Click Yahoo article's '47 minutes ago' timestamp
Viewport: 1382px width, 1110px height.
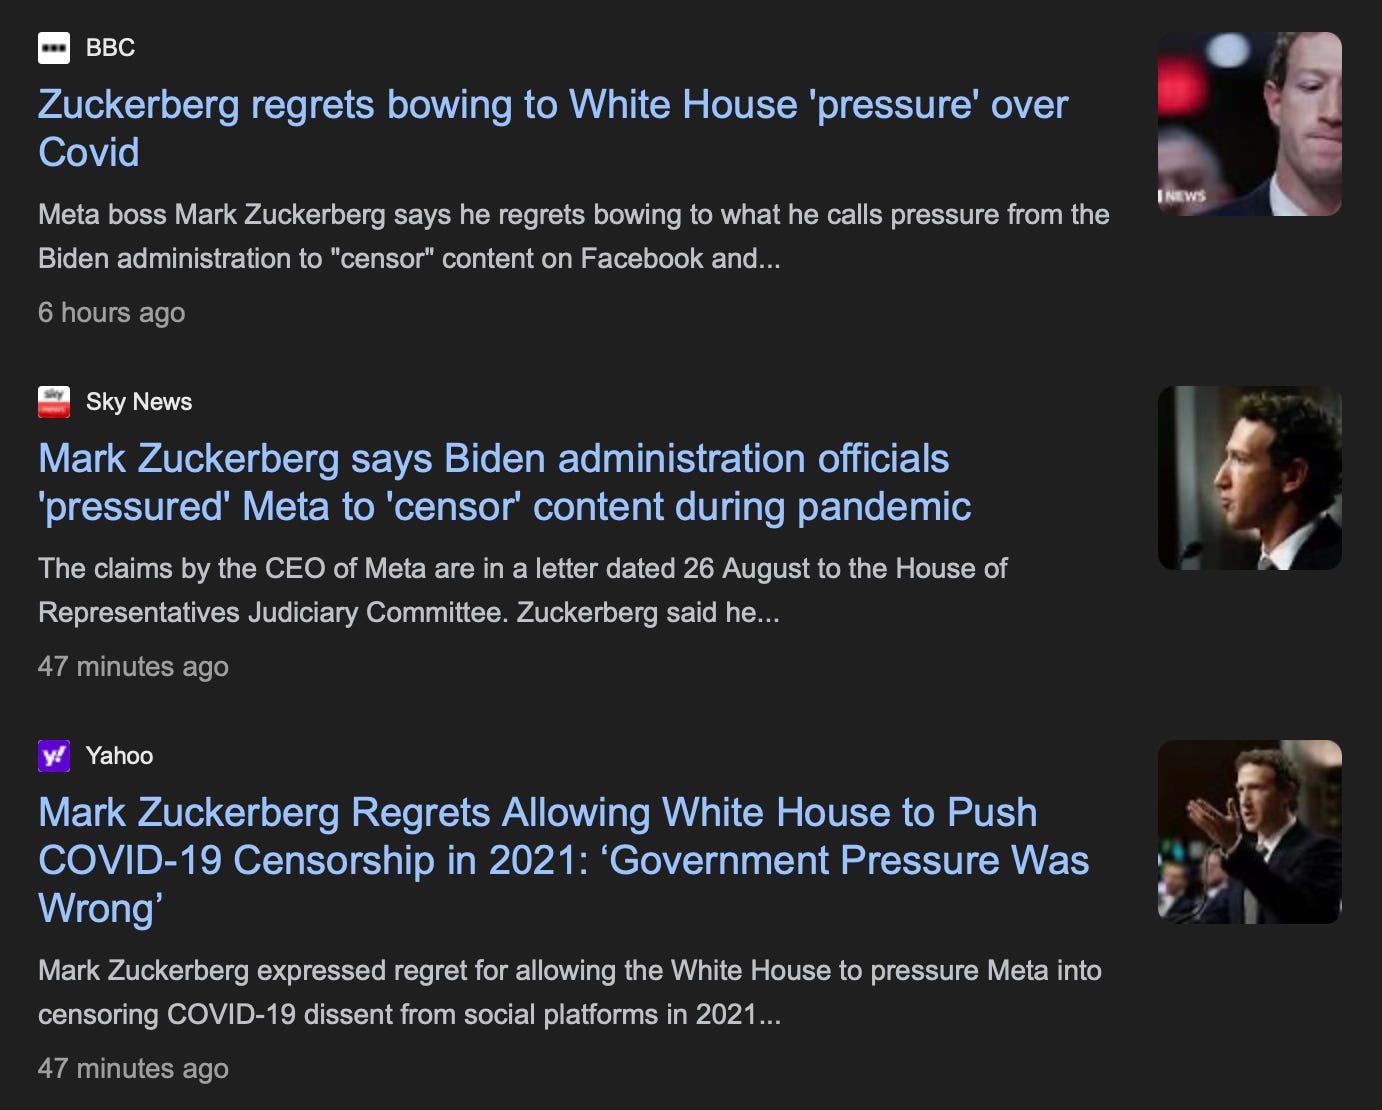(x=133, y=1069)
